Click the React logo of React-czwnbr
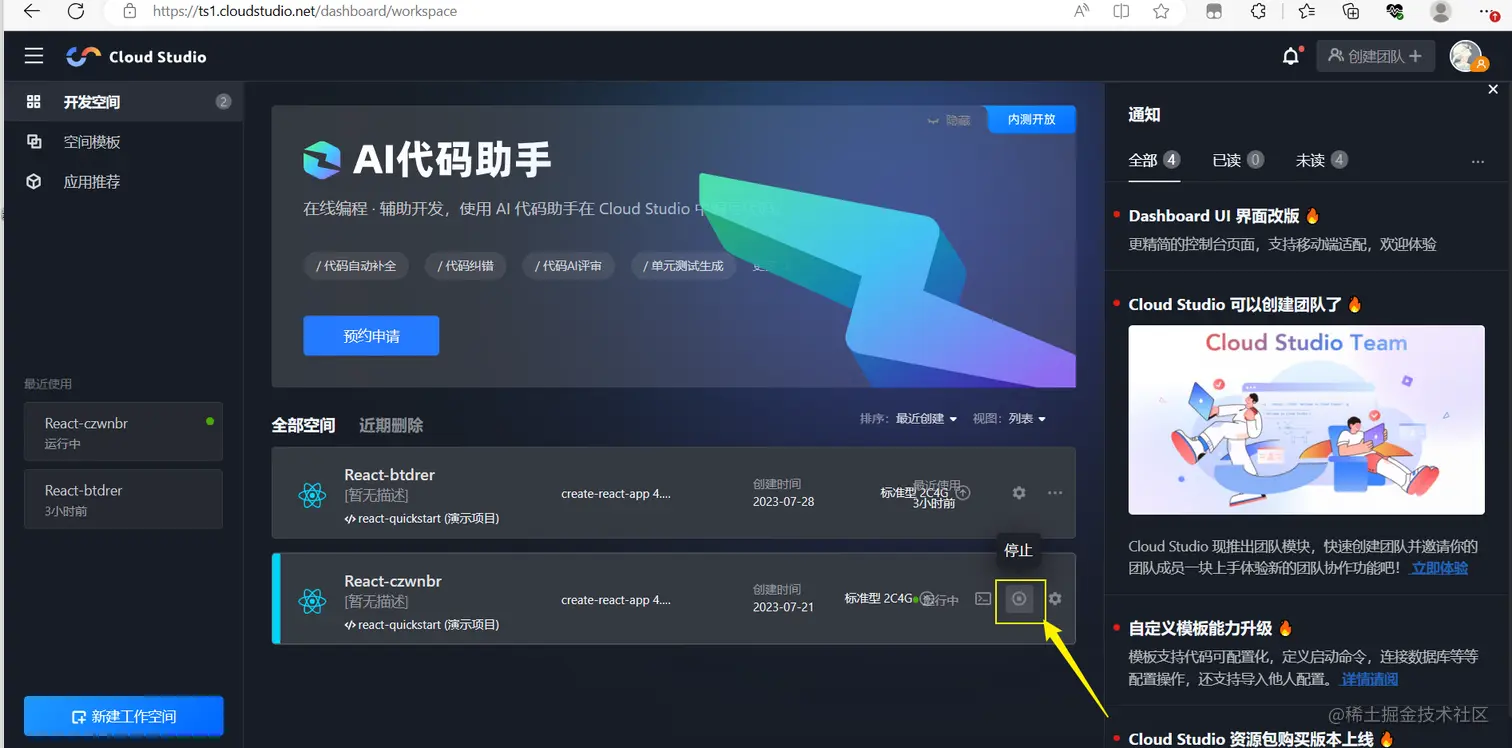Screen dimensions: 1512x748 (312, 601)
